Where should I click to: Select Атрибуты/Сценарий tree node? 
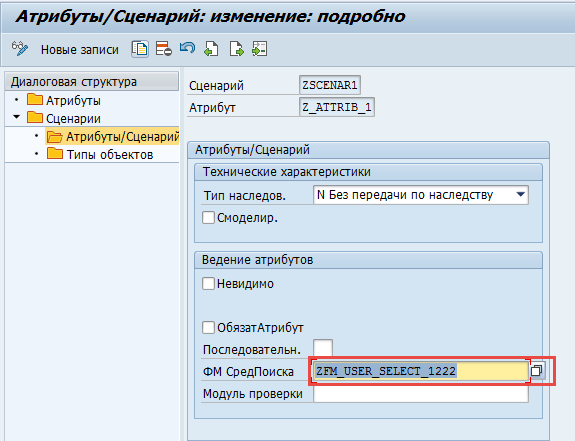(x=122, y=137)
